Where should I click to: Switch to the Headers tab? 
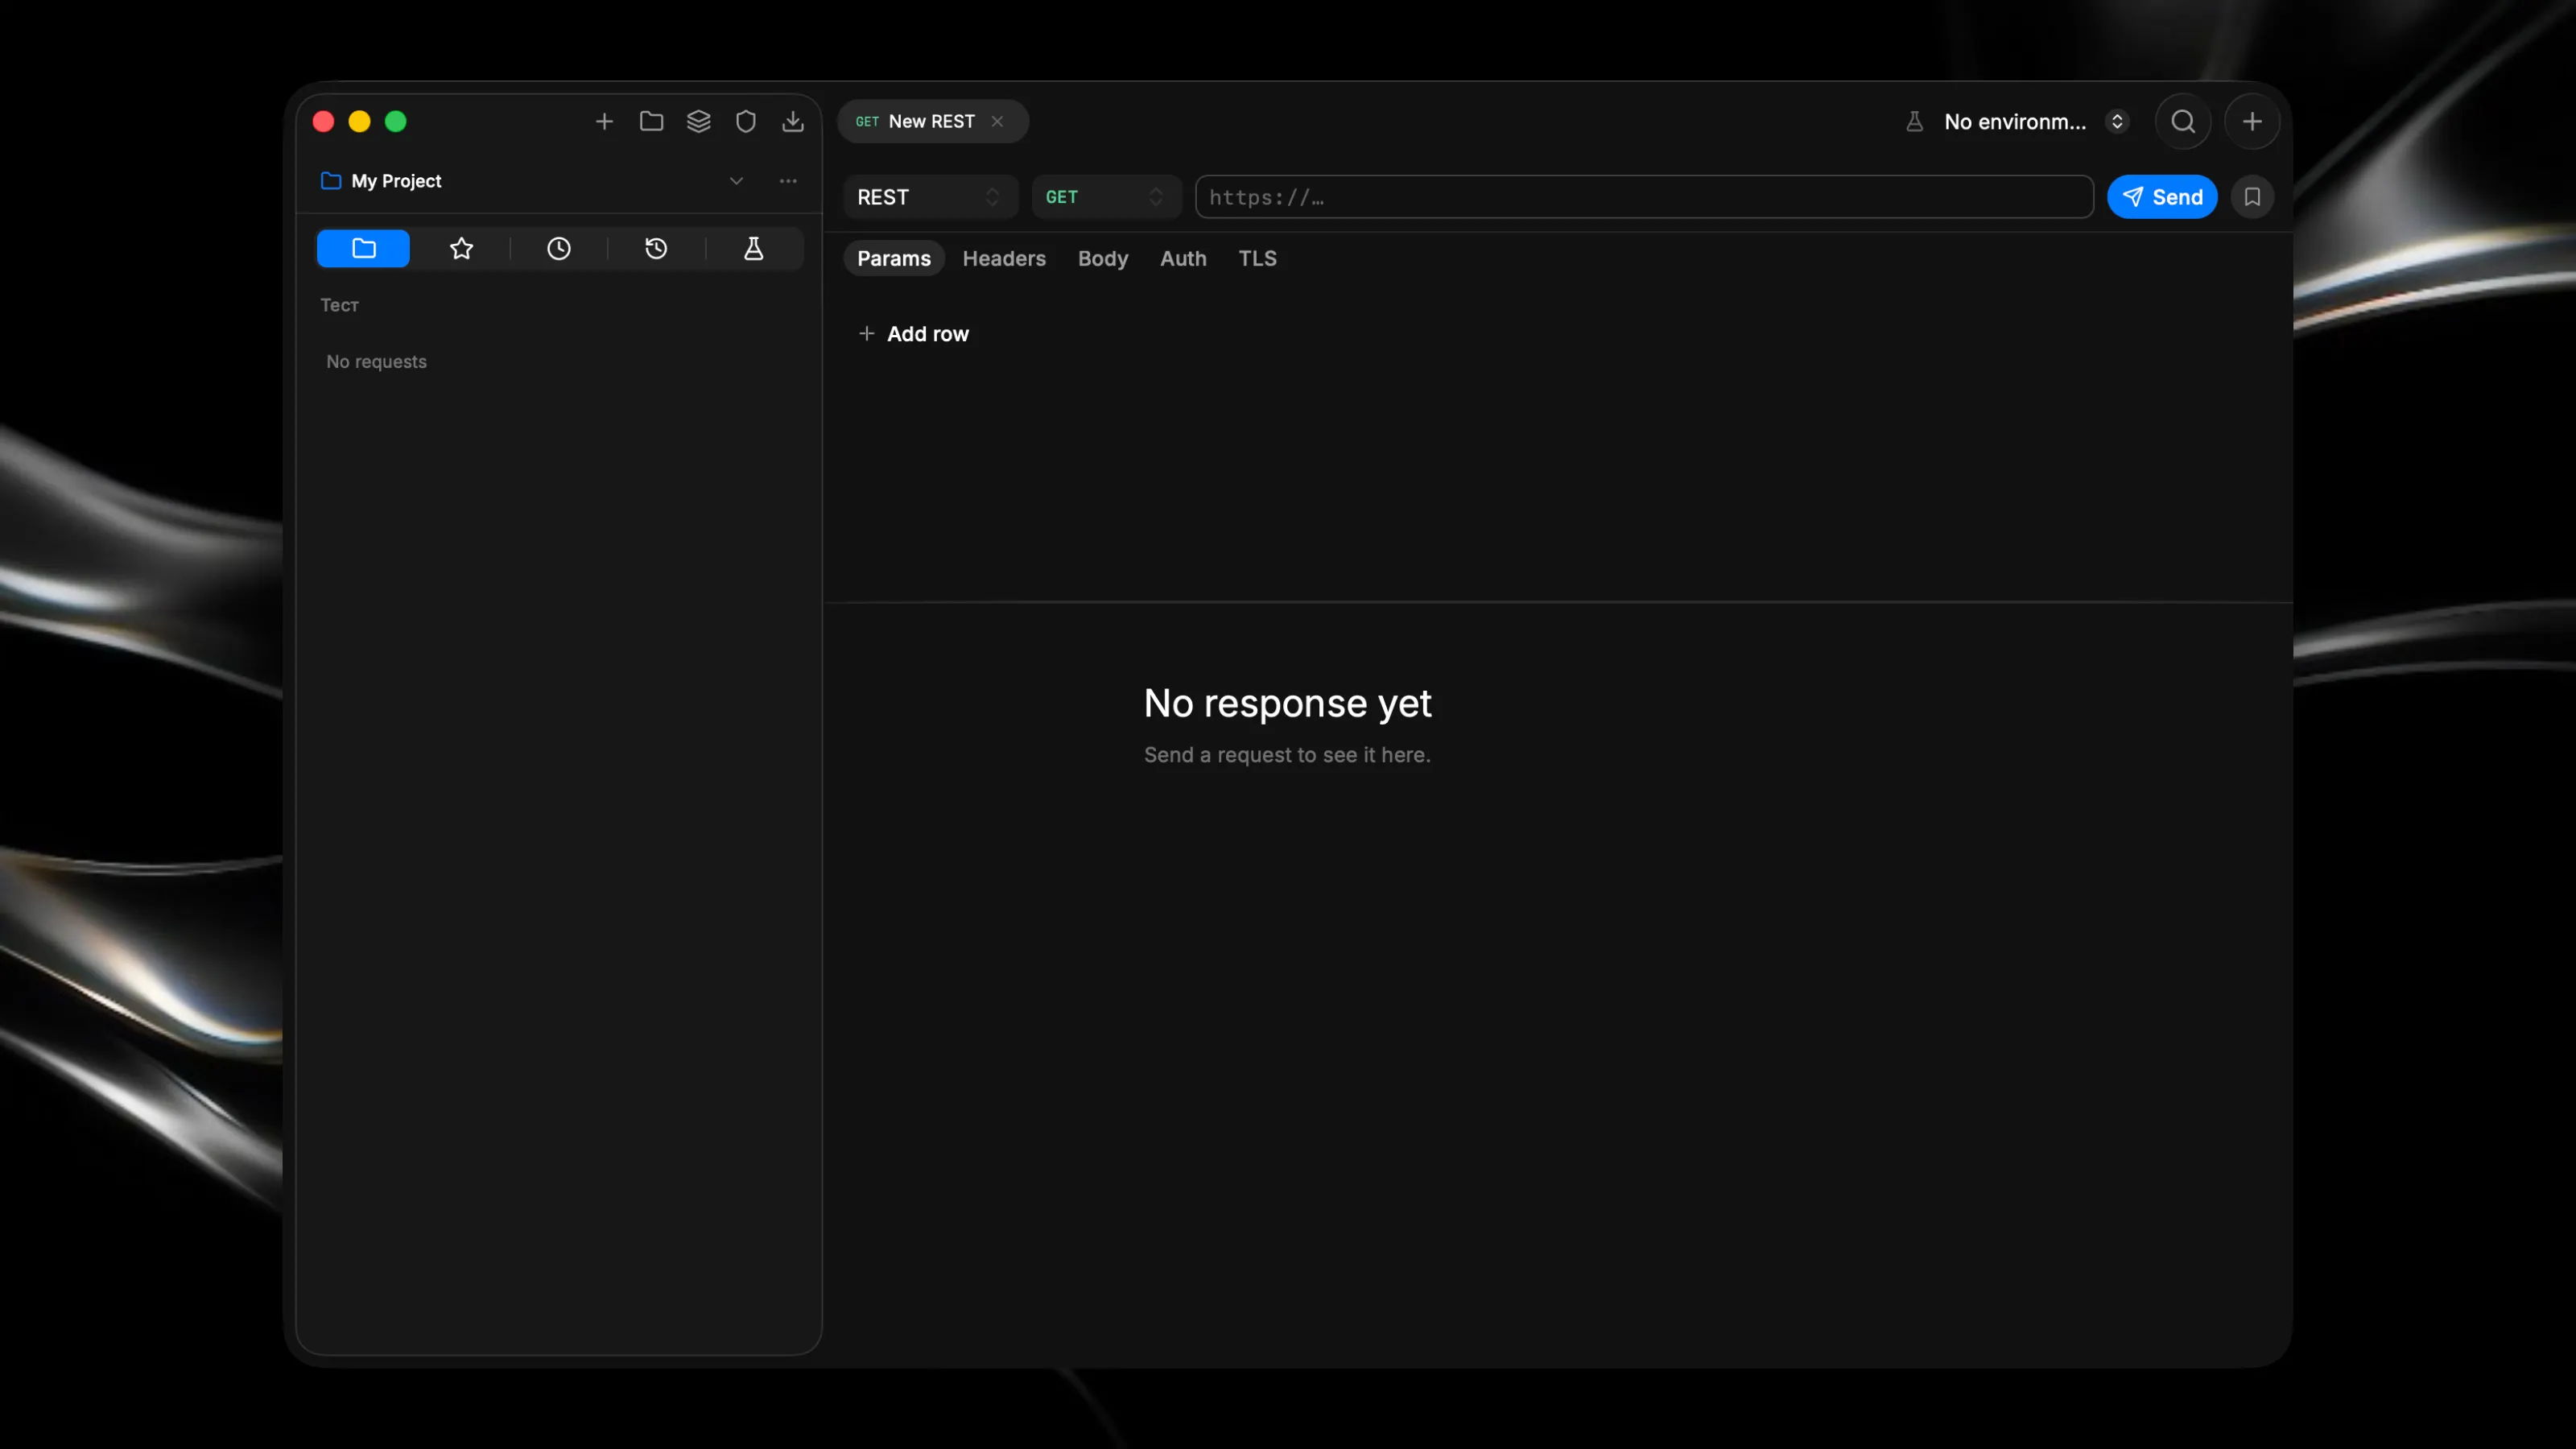(x=1003, y=258)
